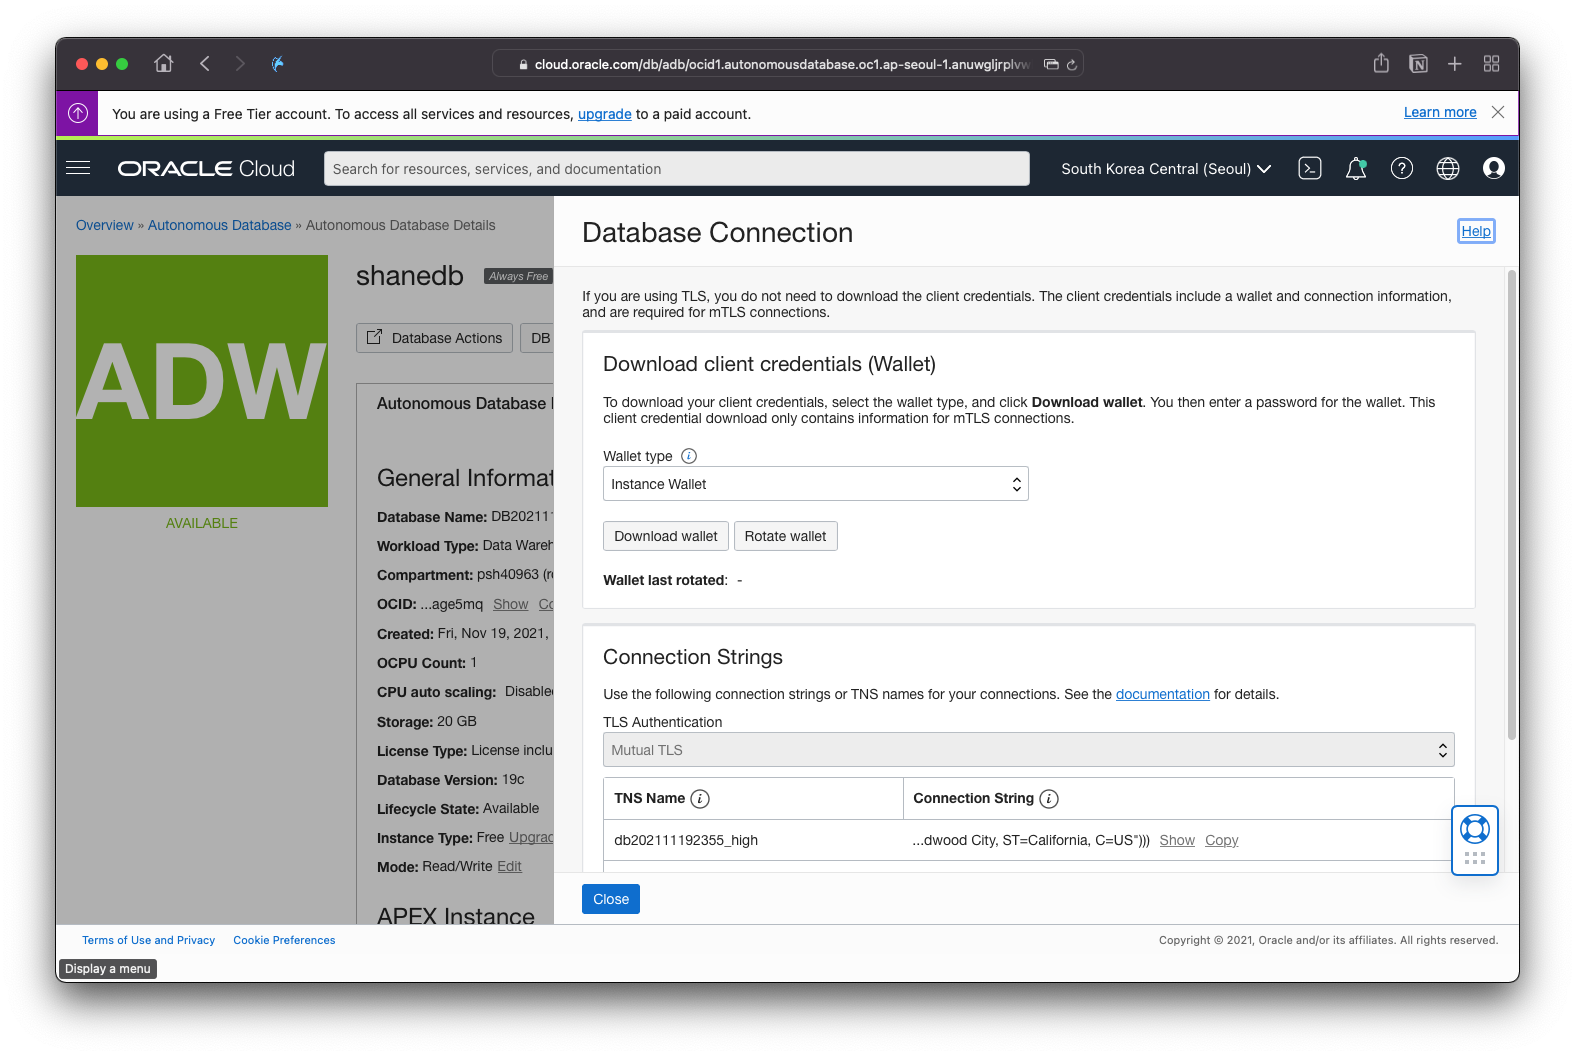The height and width of the screenshot is (1056, 1575).
Task: Click Rotate wallet button
Action: 785,536
